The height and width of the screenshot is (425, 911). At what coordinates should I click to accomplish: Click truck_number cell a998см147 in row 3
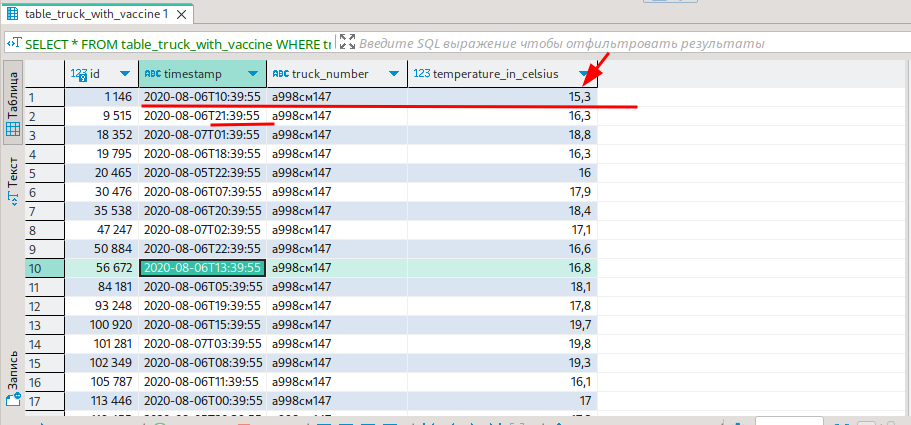point(338,135)
